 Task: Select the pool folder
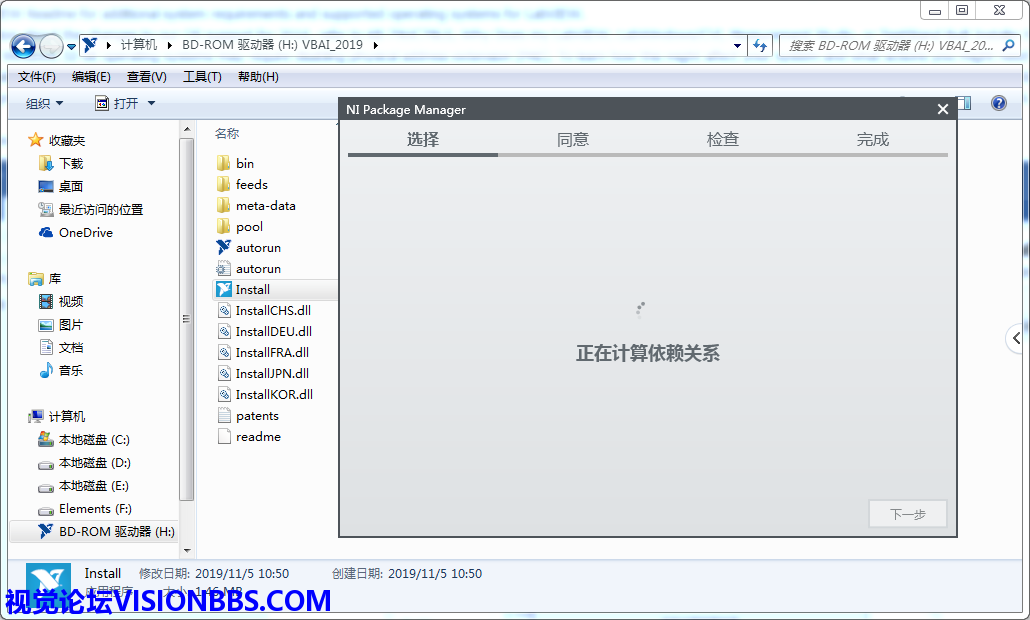click(240, 227)
